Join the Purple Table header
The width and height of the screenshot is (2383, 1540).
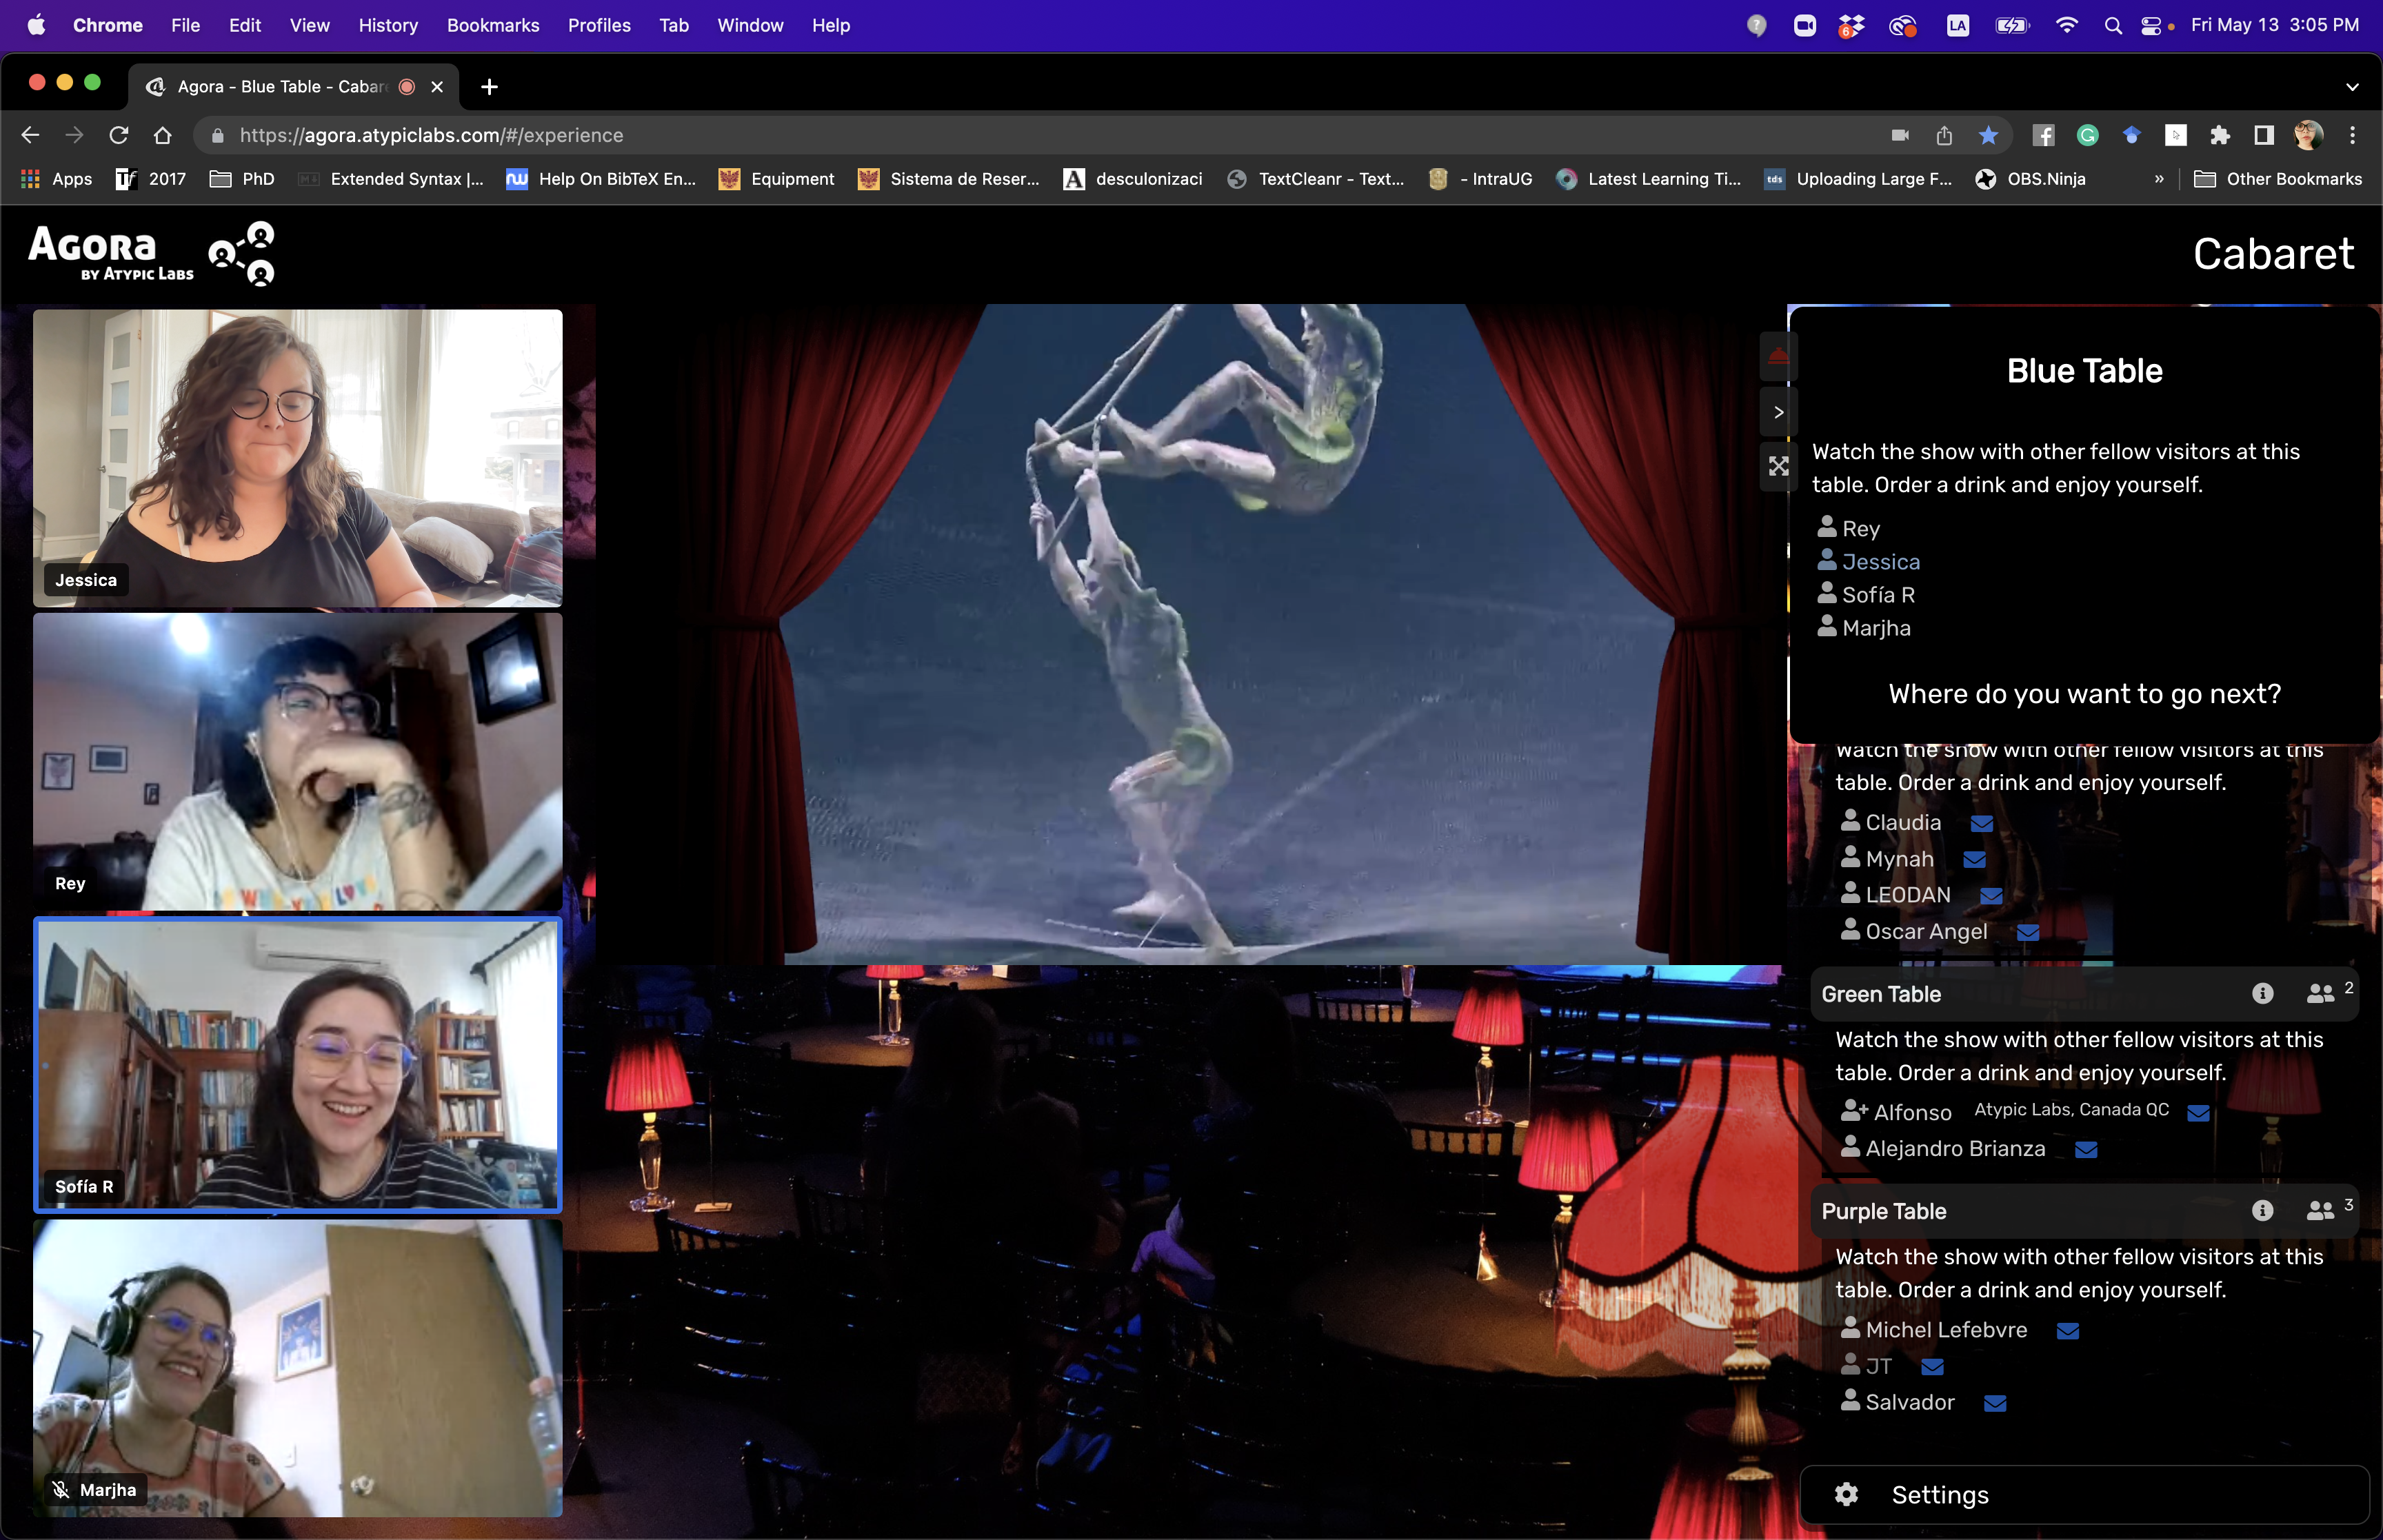coord(1884,1211)
